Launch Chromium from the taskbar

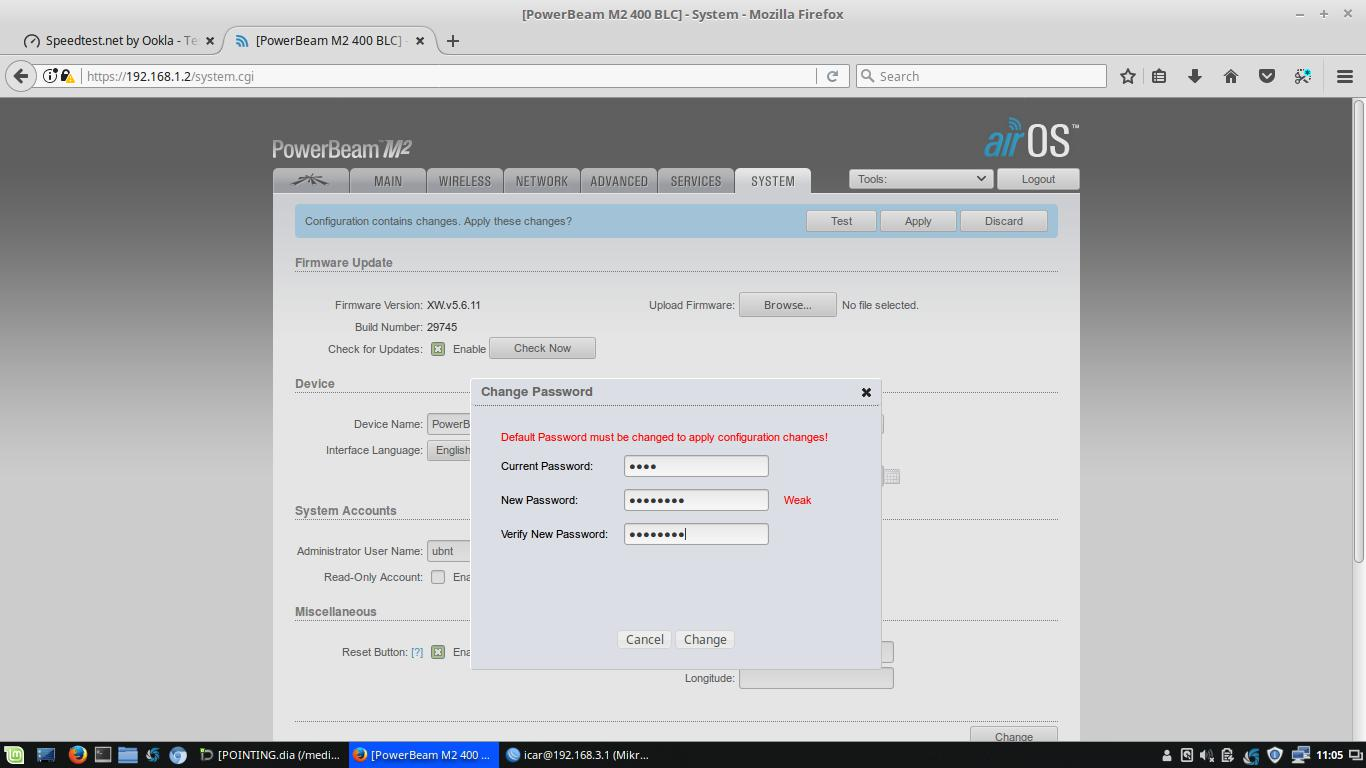click(178, 755)
